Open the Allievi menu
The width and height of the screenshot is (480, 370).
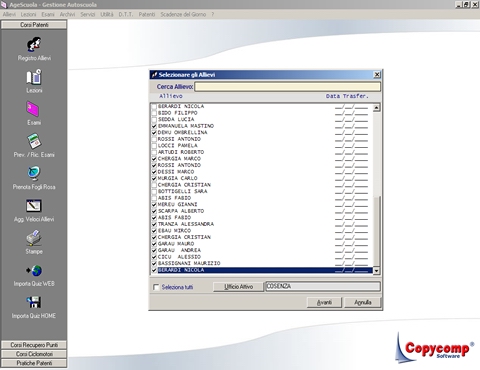[9, 14]
